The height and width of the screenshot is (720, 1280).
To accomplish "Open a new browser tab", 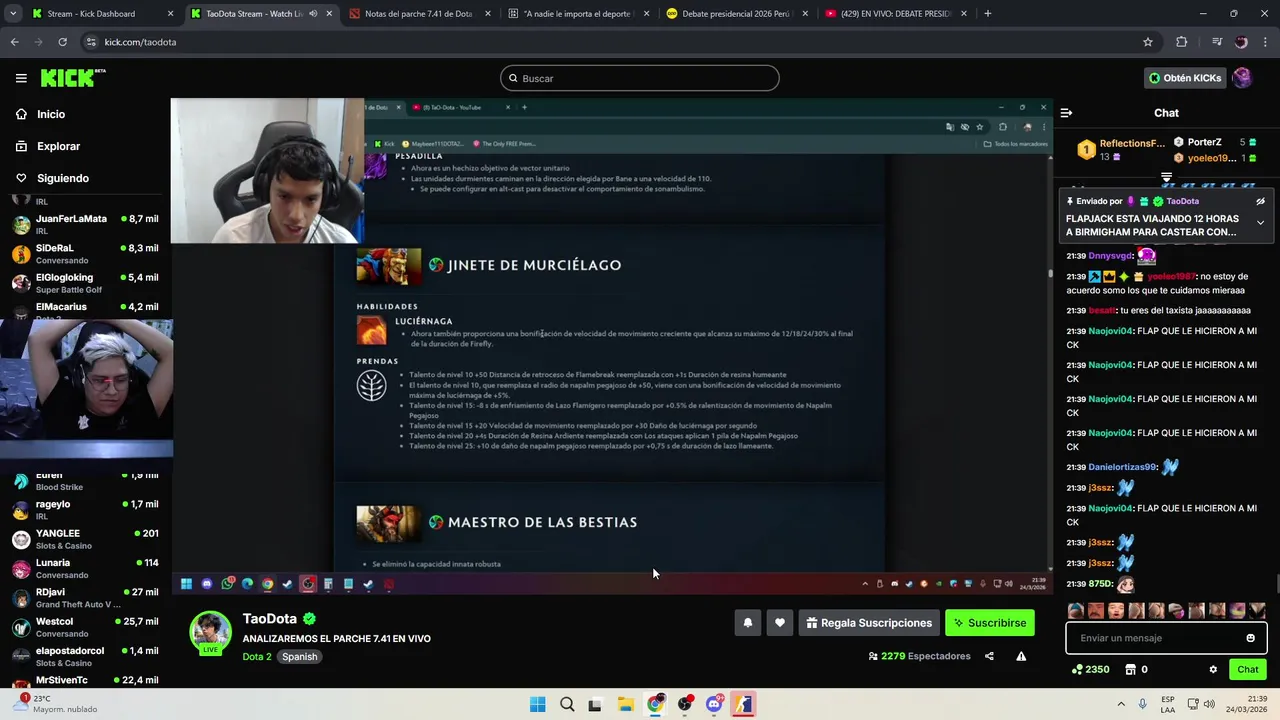I will point(987,14).
